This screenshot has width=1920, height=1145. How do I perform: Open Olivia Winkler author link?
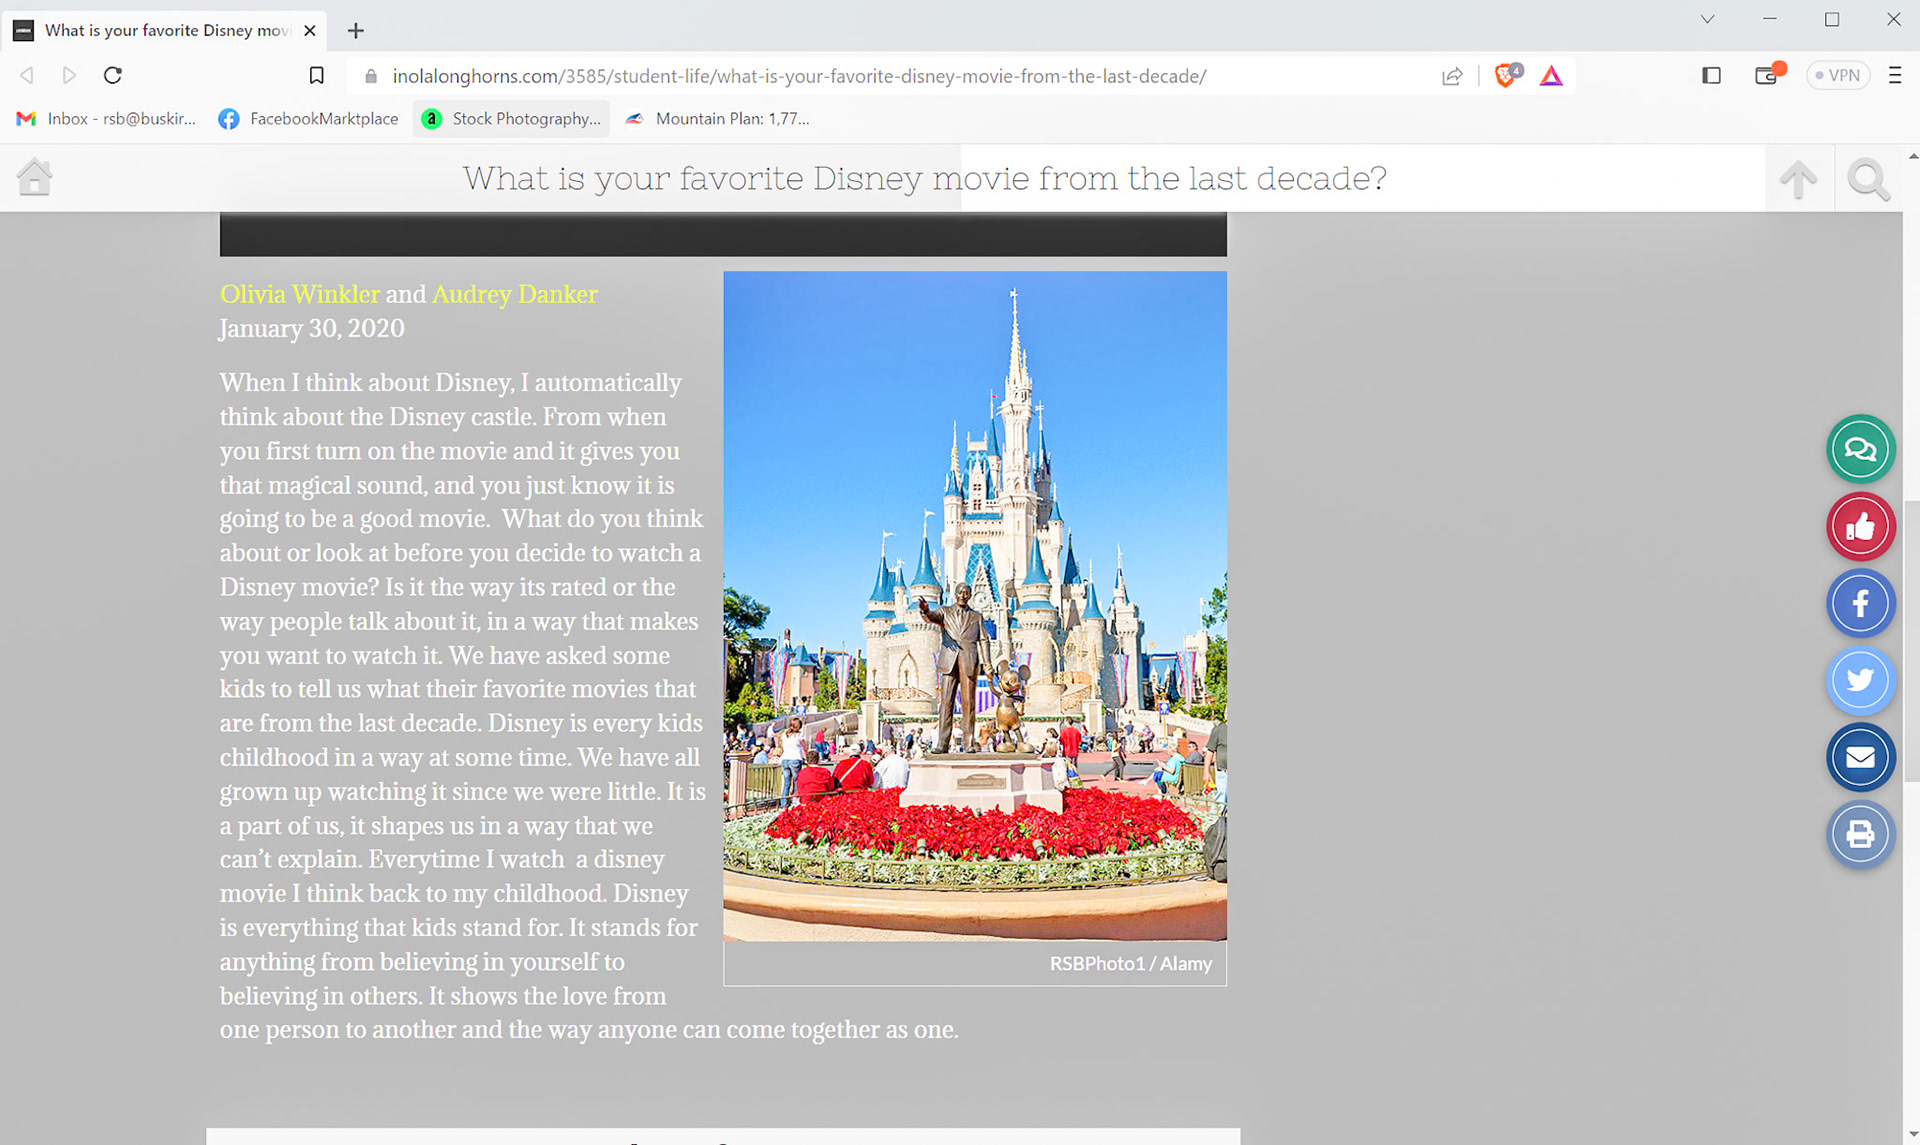[299, 294]
